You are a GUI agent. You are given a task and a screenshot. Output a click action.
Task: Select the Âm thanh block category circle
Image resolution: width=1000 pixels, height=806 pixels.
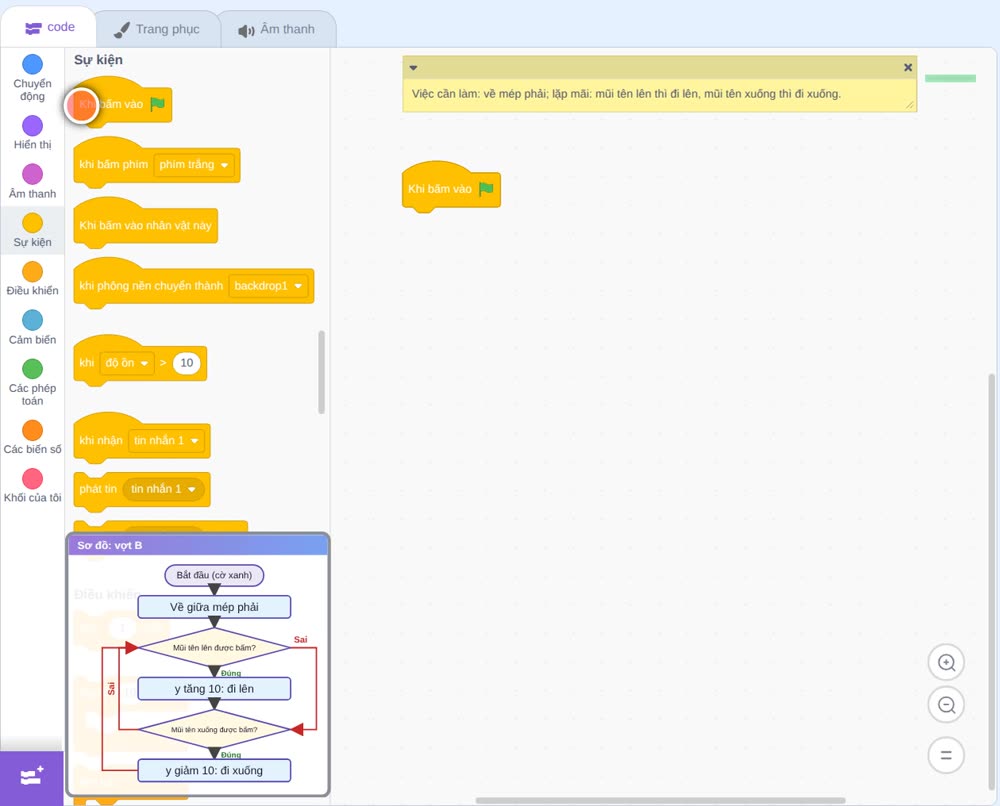[x=33, y=174]
